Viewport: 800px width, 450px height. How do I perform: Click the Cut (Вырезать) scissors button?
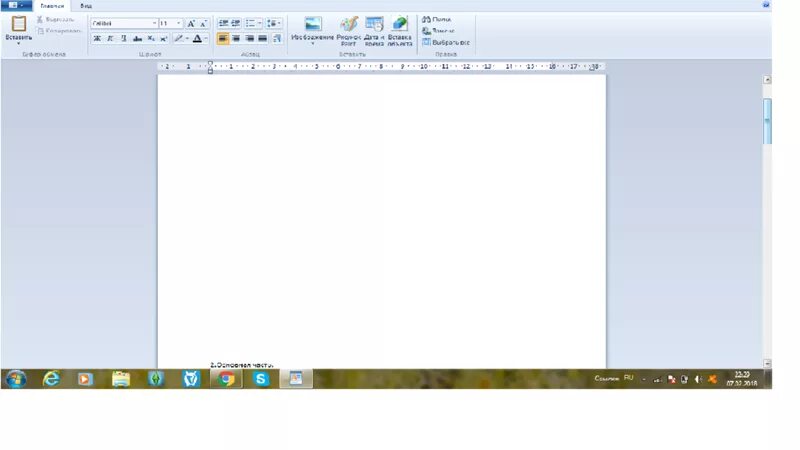55,19
